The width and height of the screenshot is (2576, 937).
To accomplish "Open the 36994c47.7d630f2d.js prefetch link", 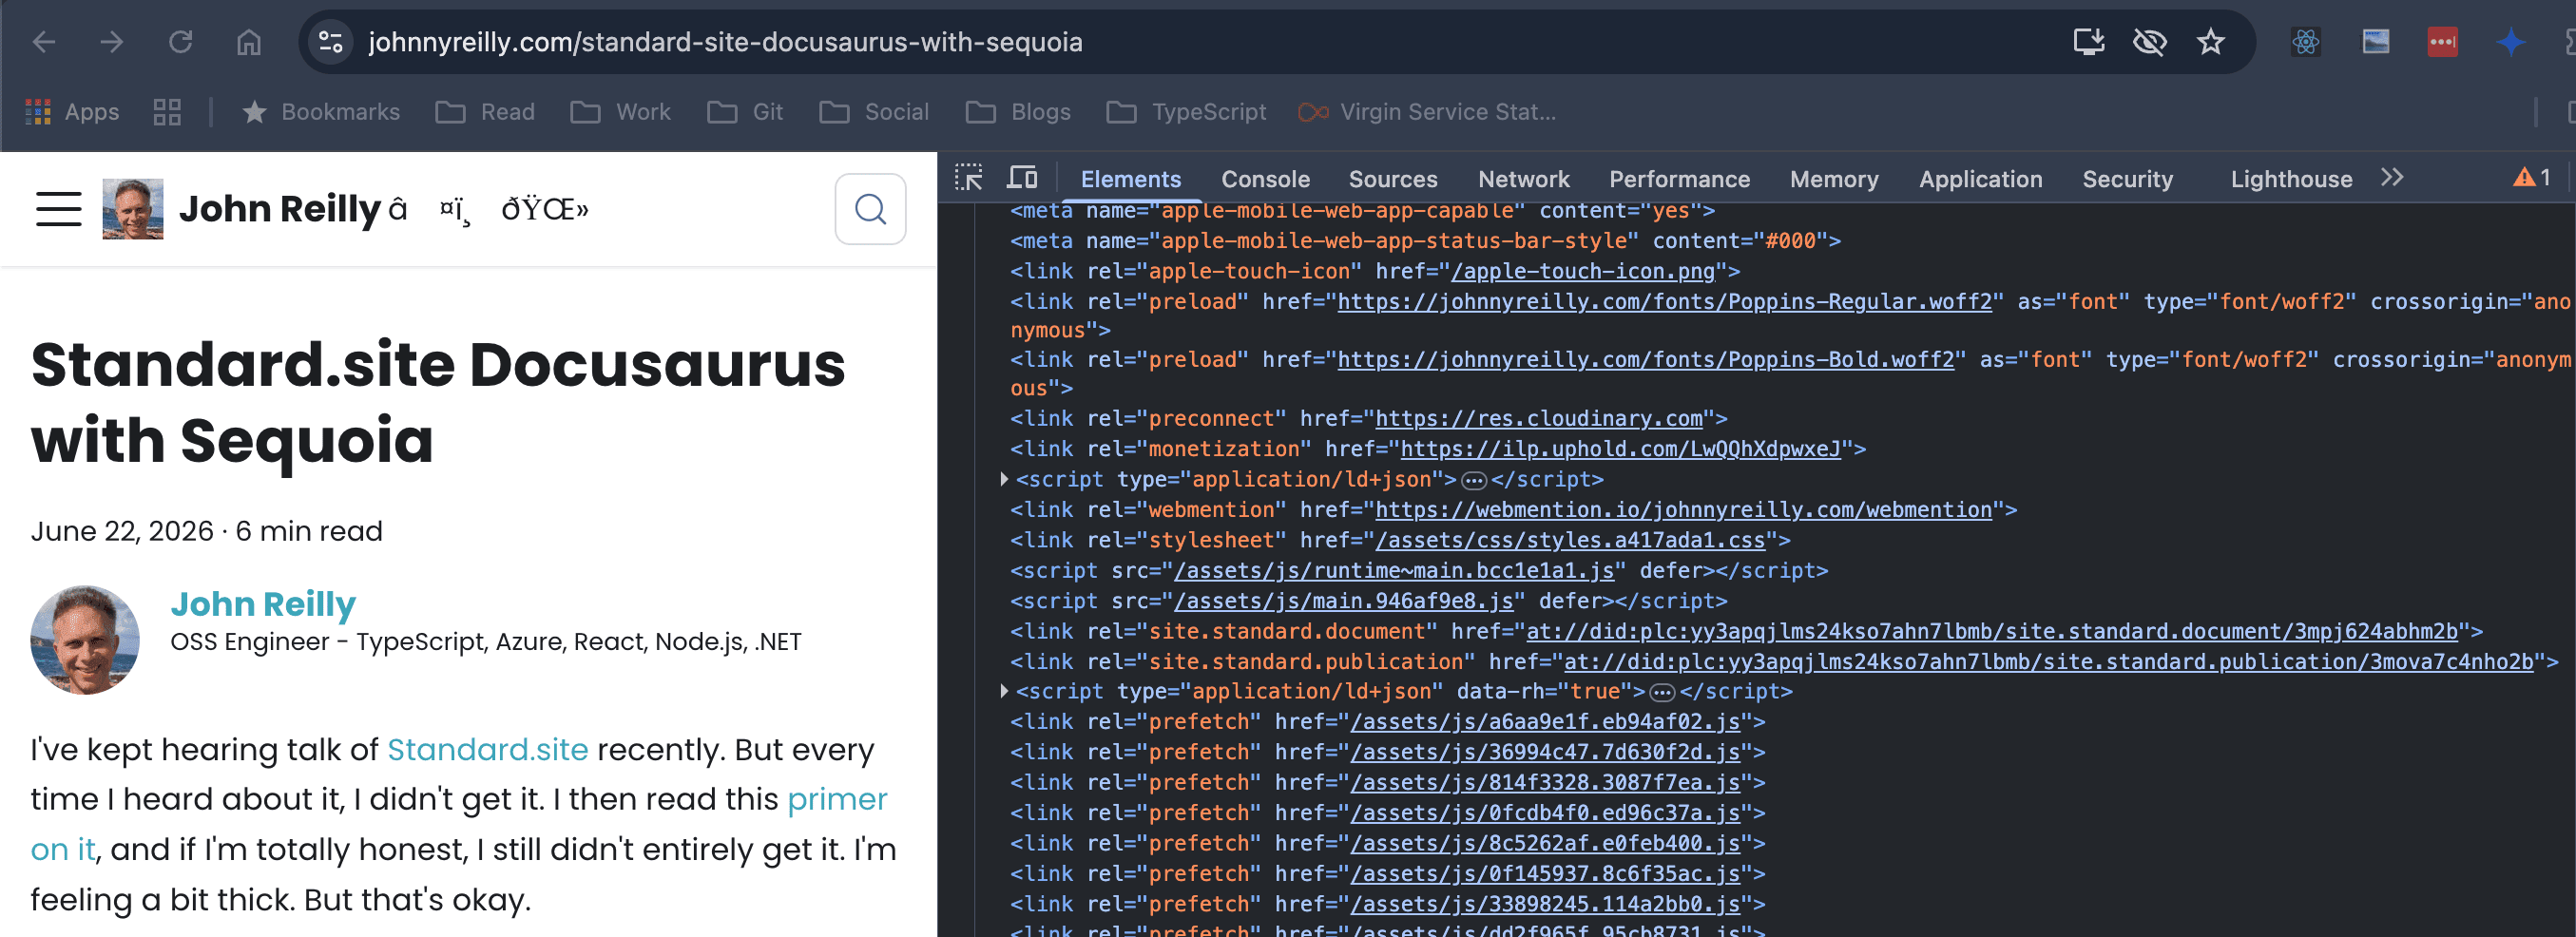I will (1545, 752).
